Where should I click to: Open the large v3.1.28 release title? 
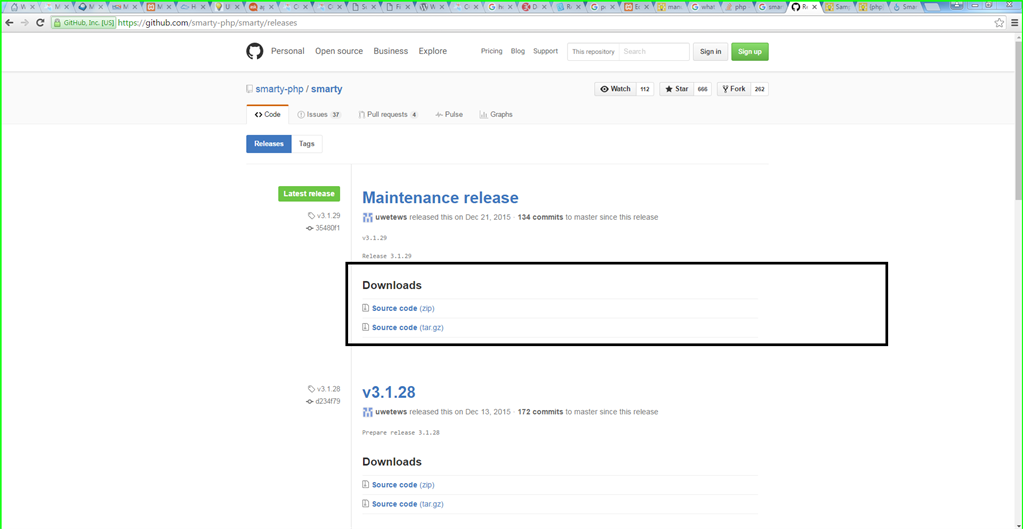pos(389,393)
